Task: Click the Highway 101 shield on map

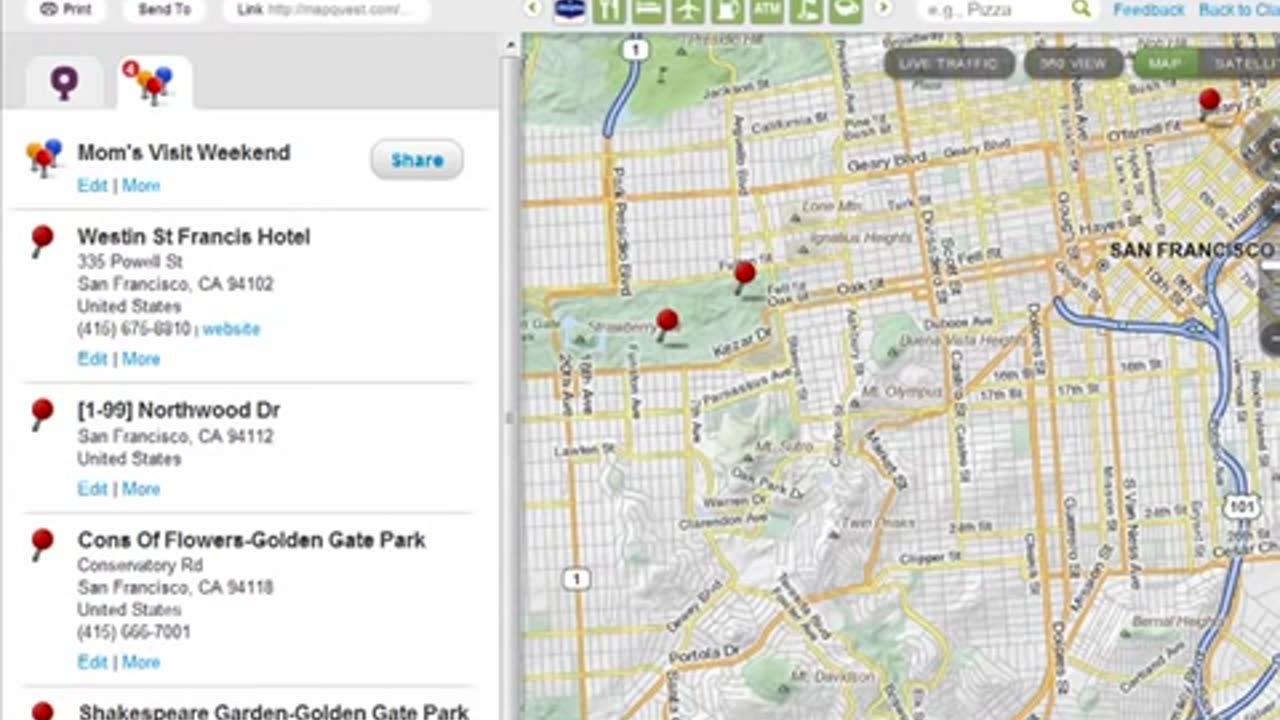Action: point(1240,507)
